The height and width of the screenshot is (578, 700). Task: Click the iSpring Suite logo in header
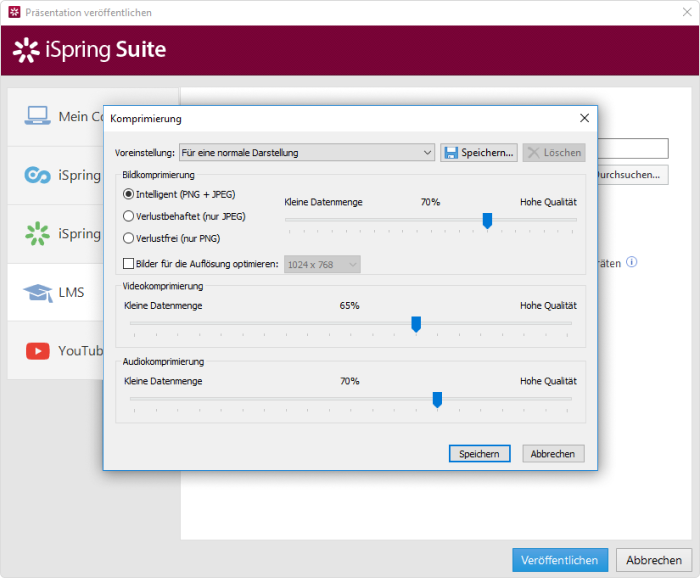pos(89,50)
